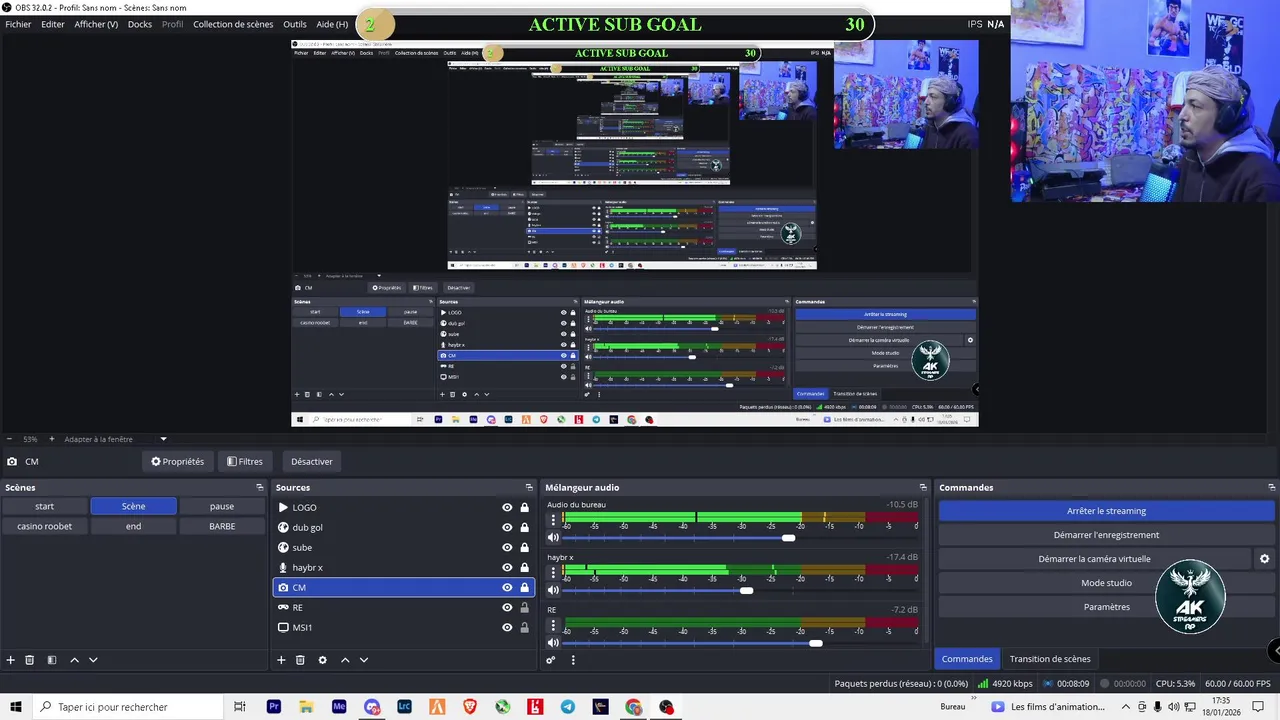Screen dimensions: 1280x720
Task: Click Démarrer l'enregistrement button
Action: [x=1106, y=535]
